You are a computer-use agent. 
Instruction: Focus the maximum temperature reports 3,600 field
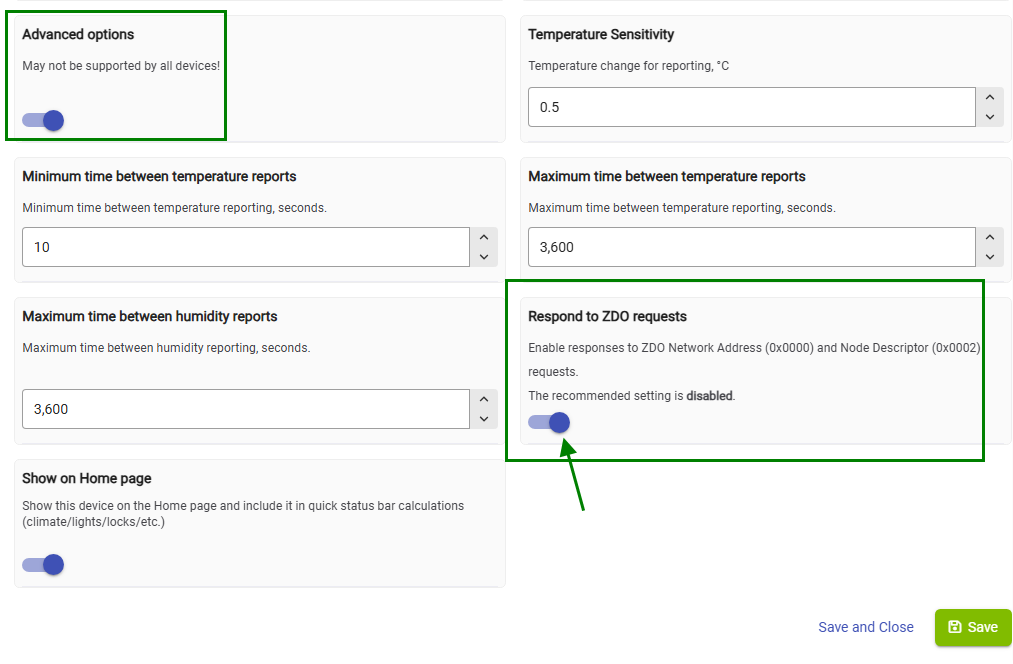[751, 247]
